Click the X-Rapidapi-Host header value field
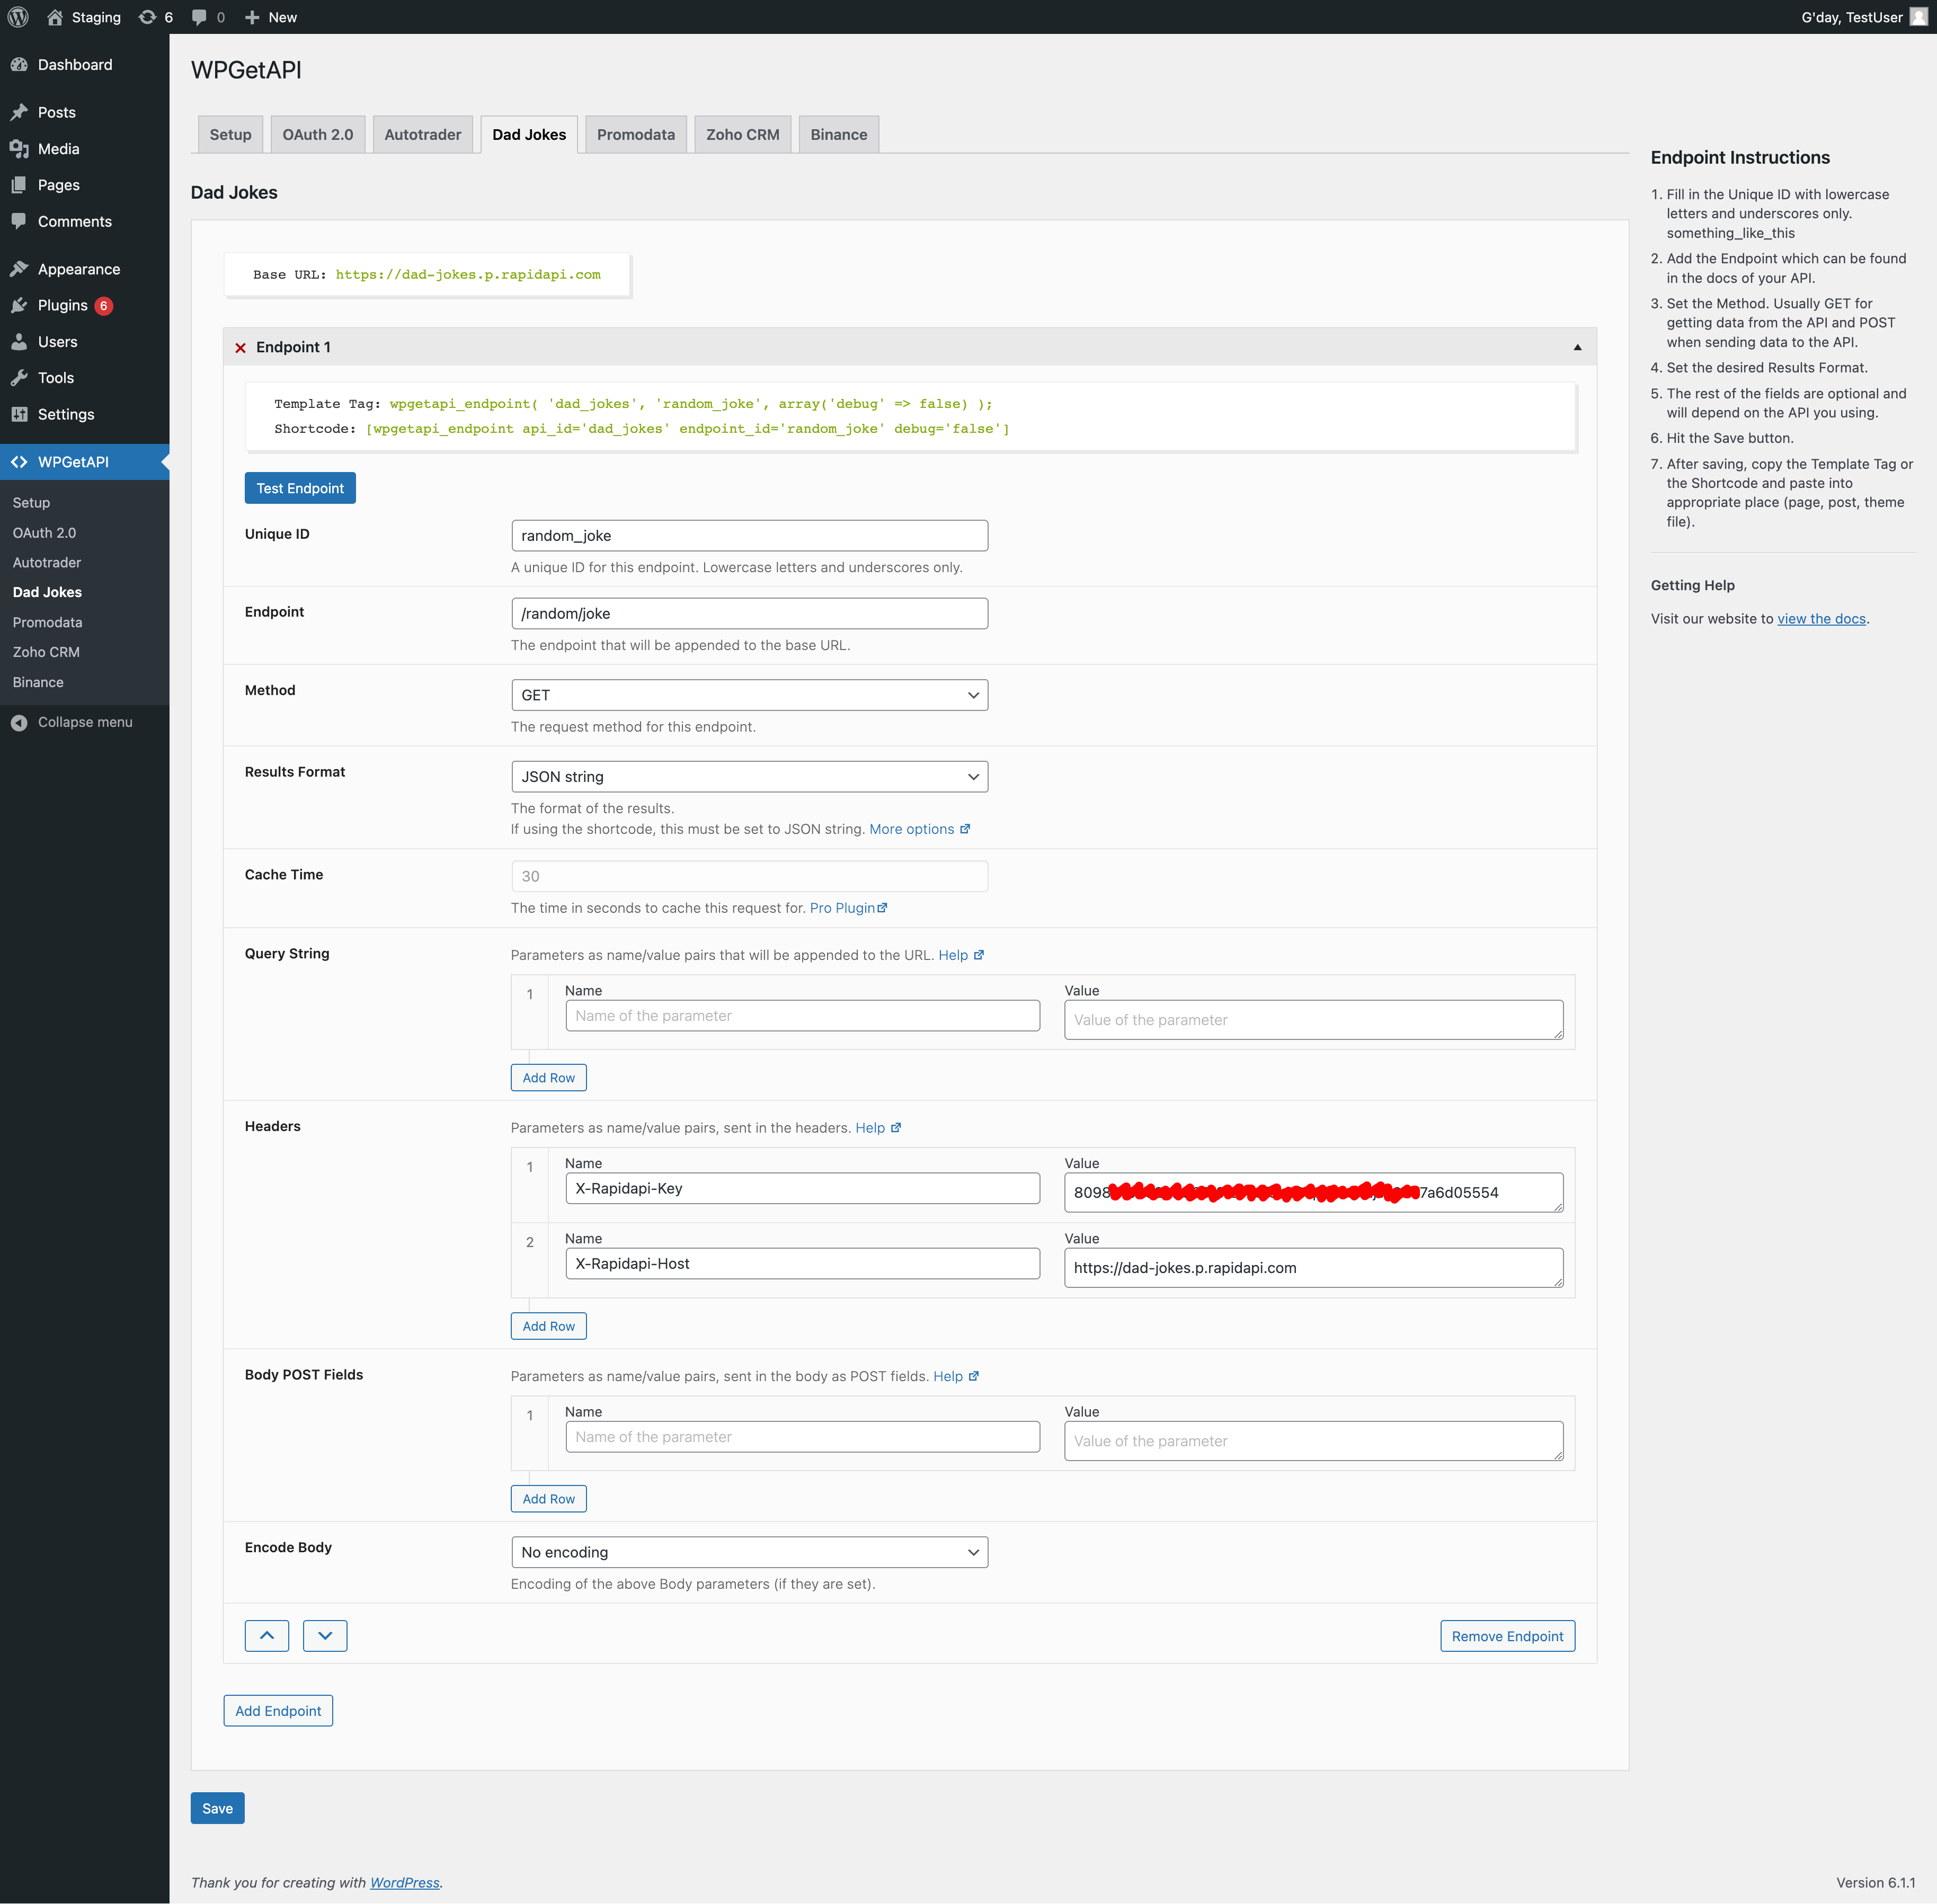The height and width of the screenshot is (1904, 1937). (1313, 1268)
